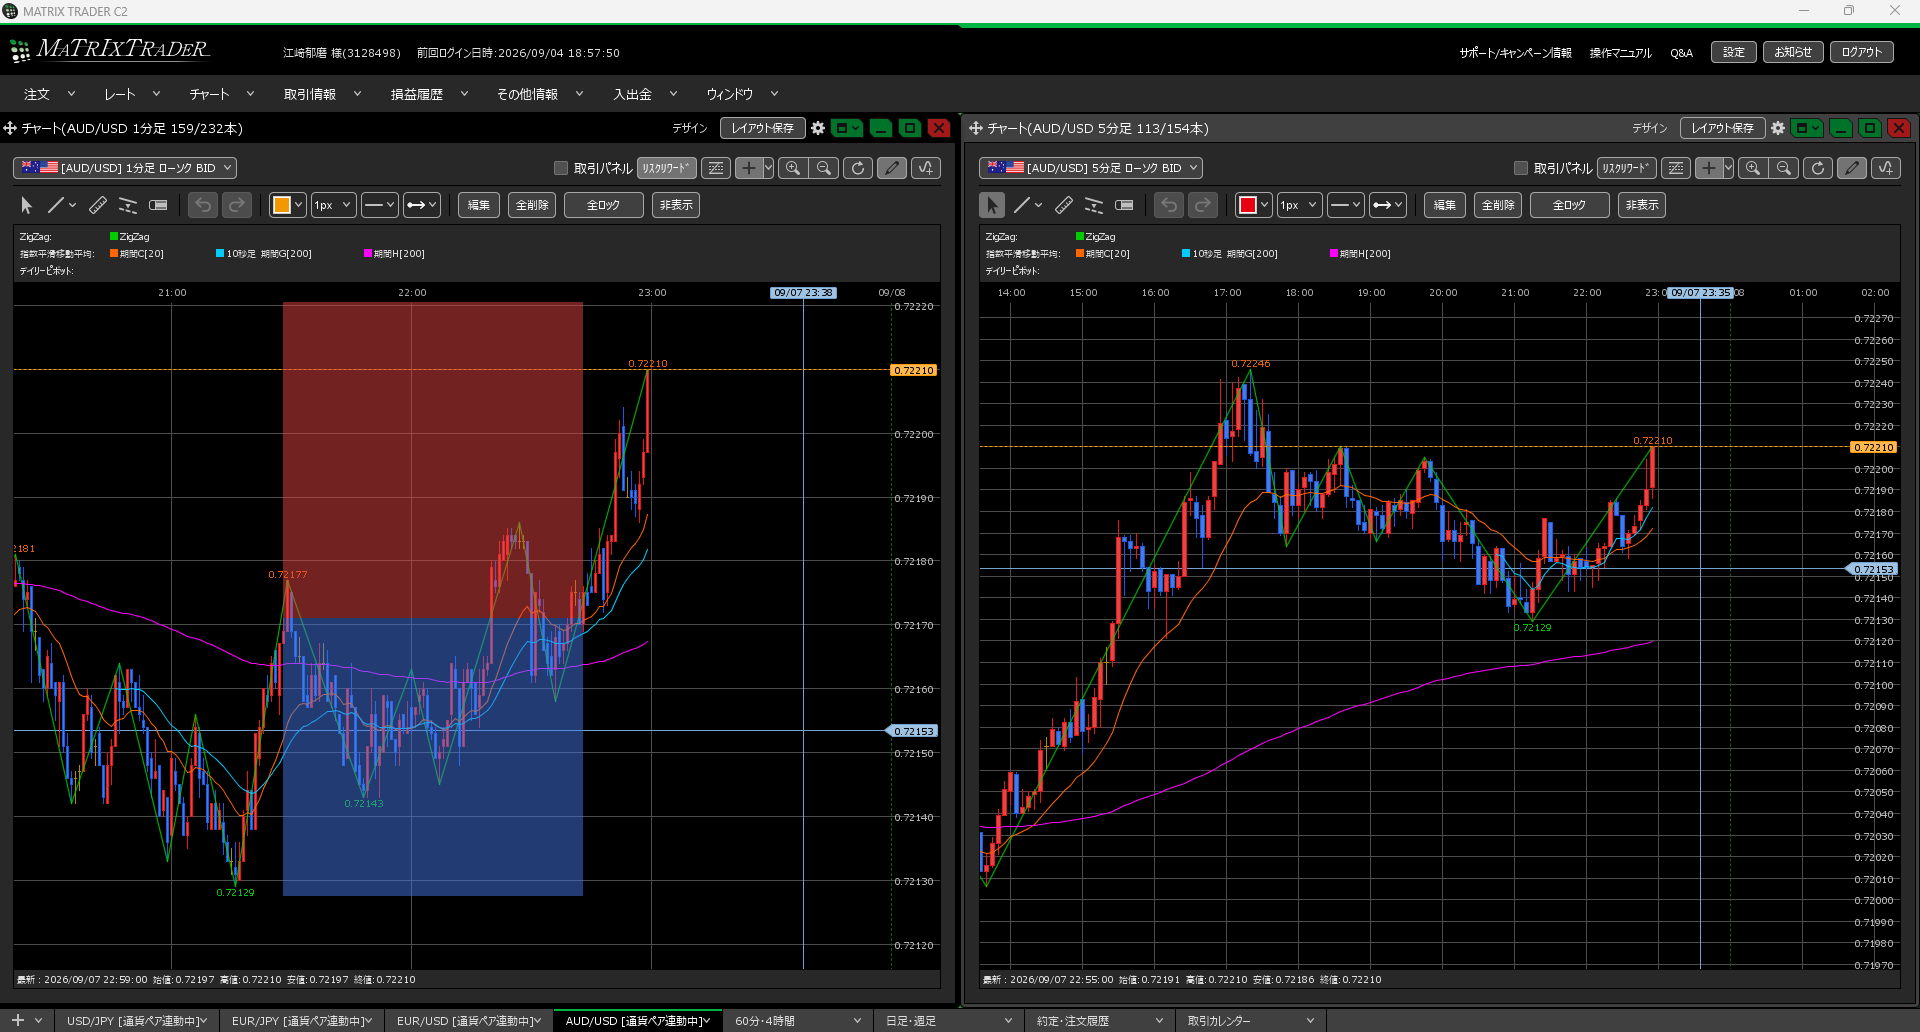Click 全ロック in 5-minute chart toolbar
The width and height of the screenshot is (1920, 1032).
1569,205
